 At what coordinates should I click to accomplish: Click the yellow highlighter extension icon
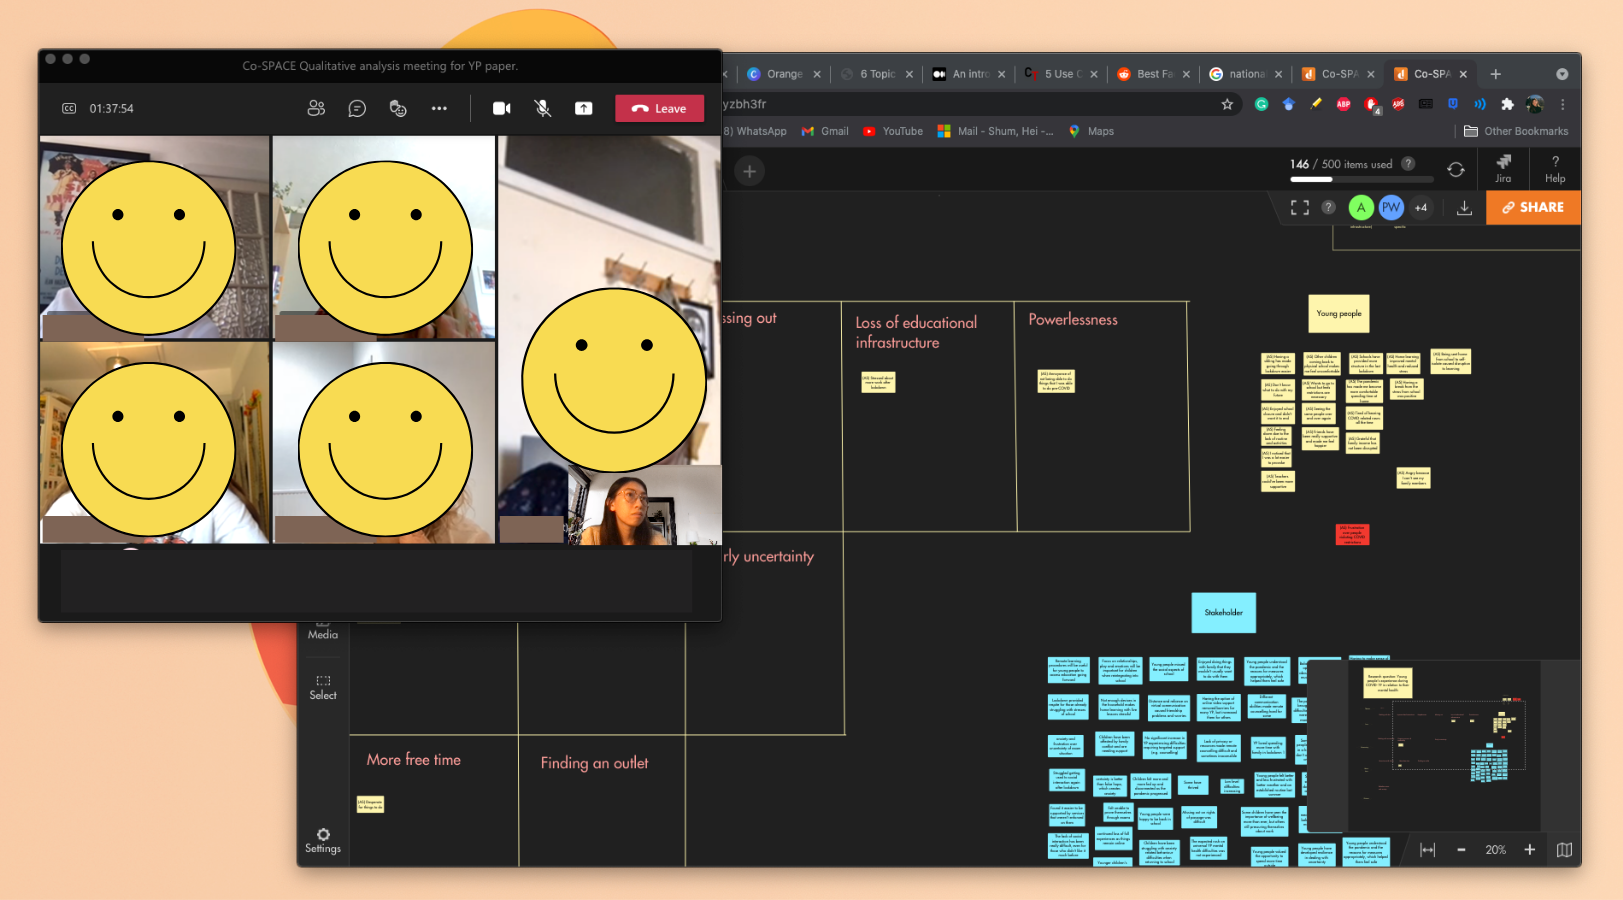1316,104
